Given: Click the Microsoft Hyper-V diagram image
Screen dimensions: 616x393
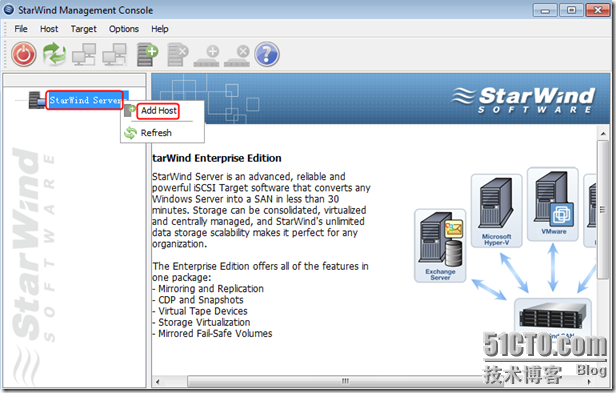Looking at the screenshot, I should (x=497, y=211).
